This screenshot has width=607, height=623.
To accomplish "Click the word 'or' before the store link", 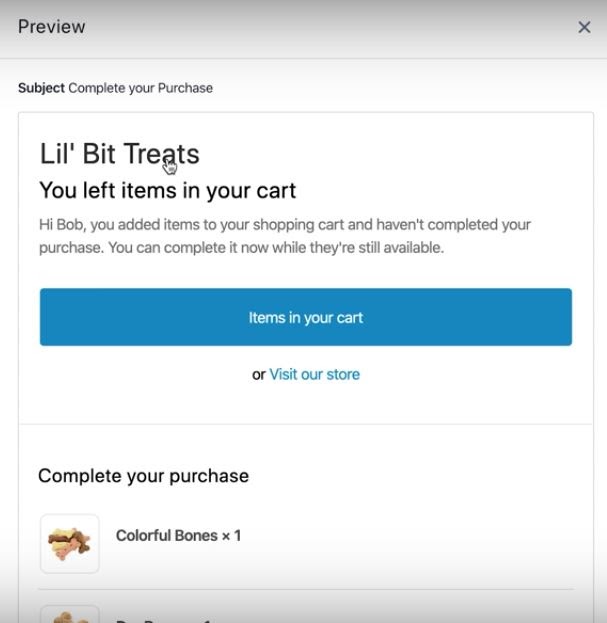I will coord(258,374).
